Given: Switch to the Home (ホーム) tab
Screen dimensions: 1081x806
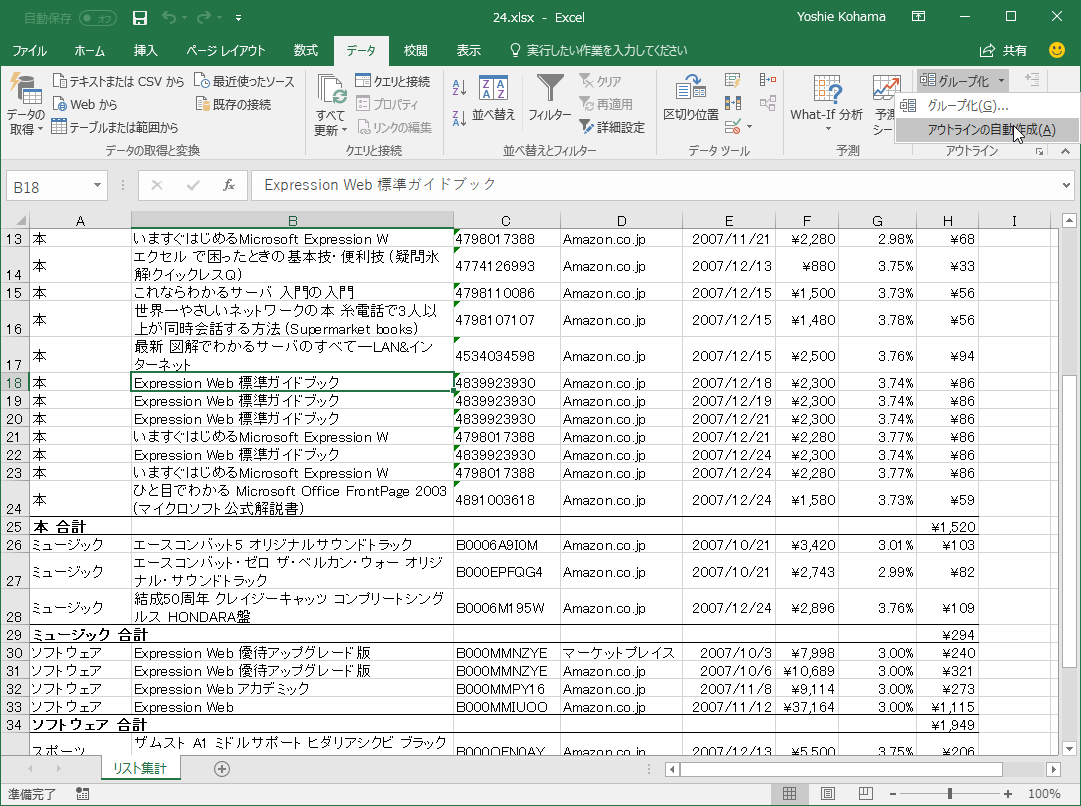Looking at the screenshot, I should pyautogui.click(x=90, y=50).
